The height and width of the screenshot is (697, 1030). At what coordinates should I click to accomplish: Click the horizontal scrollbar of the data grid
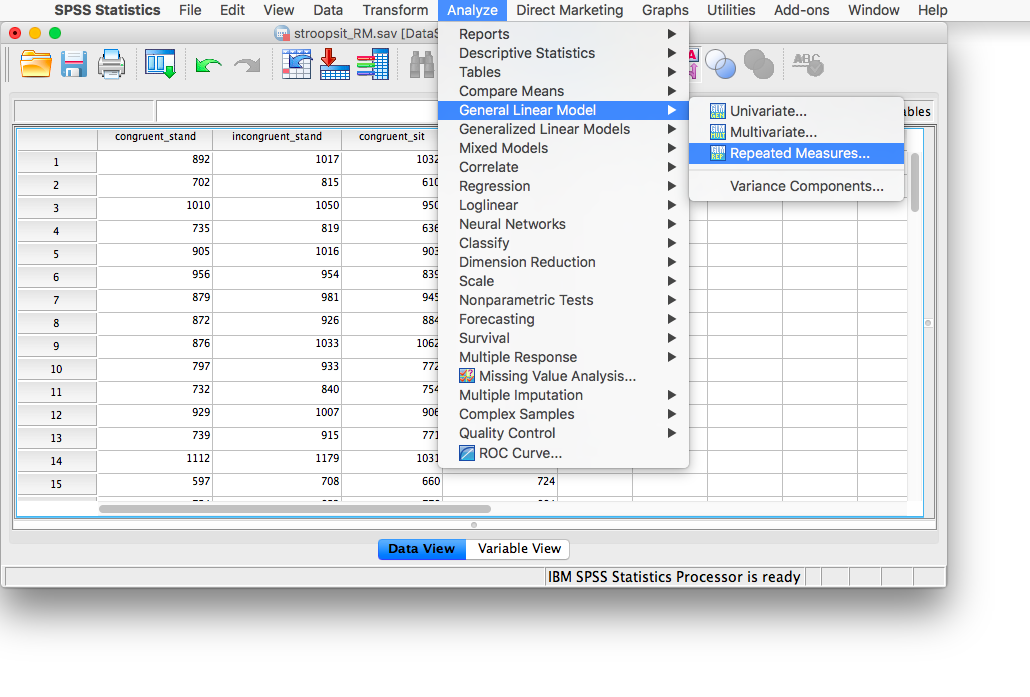(294, 509)
